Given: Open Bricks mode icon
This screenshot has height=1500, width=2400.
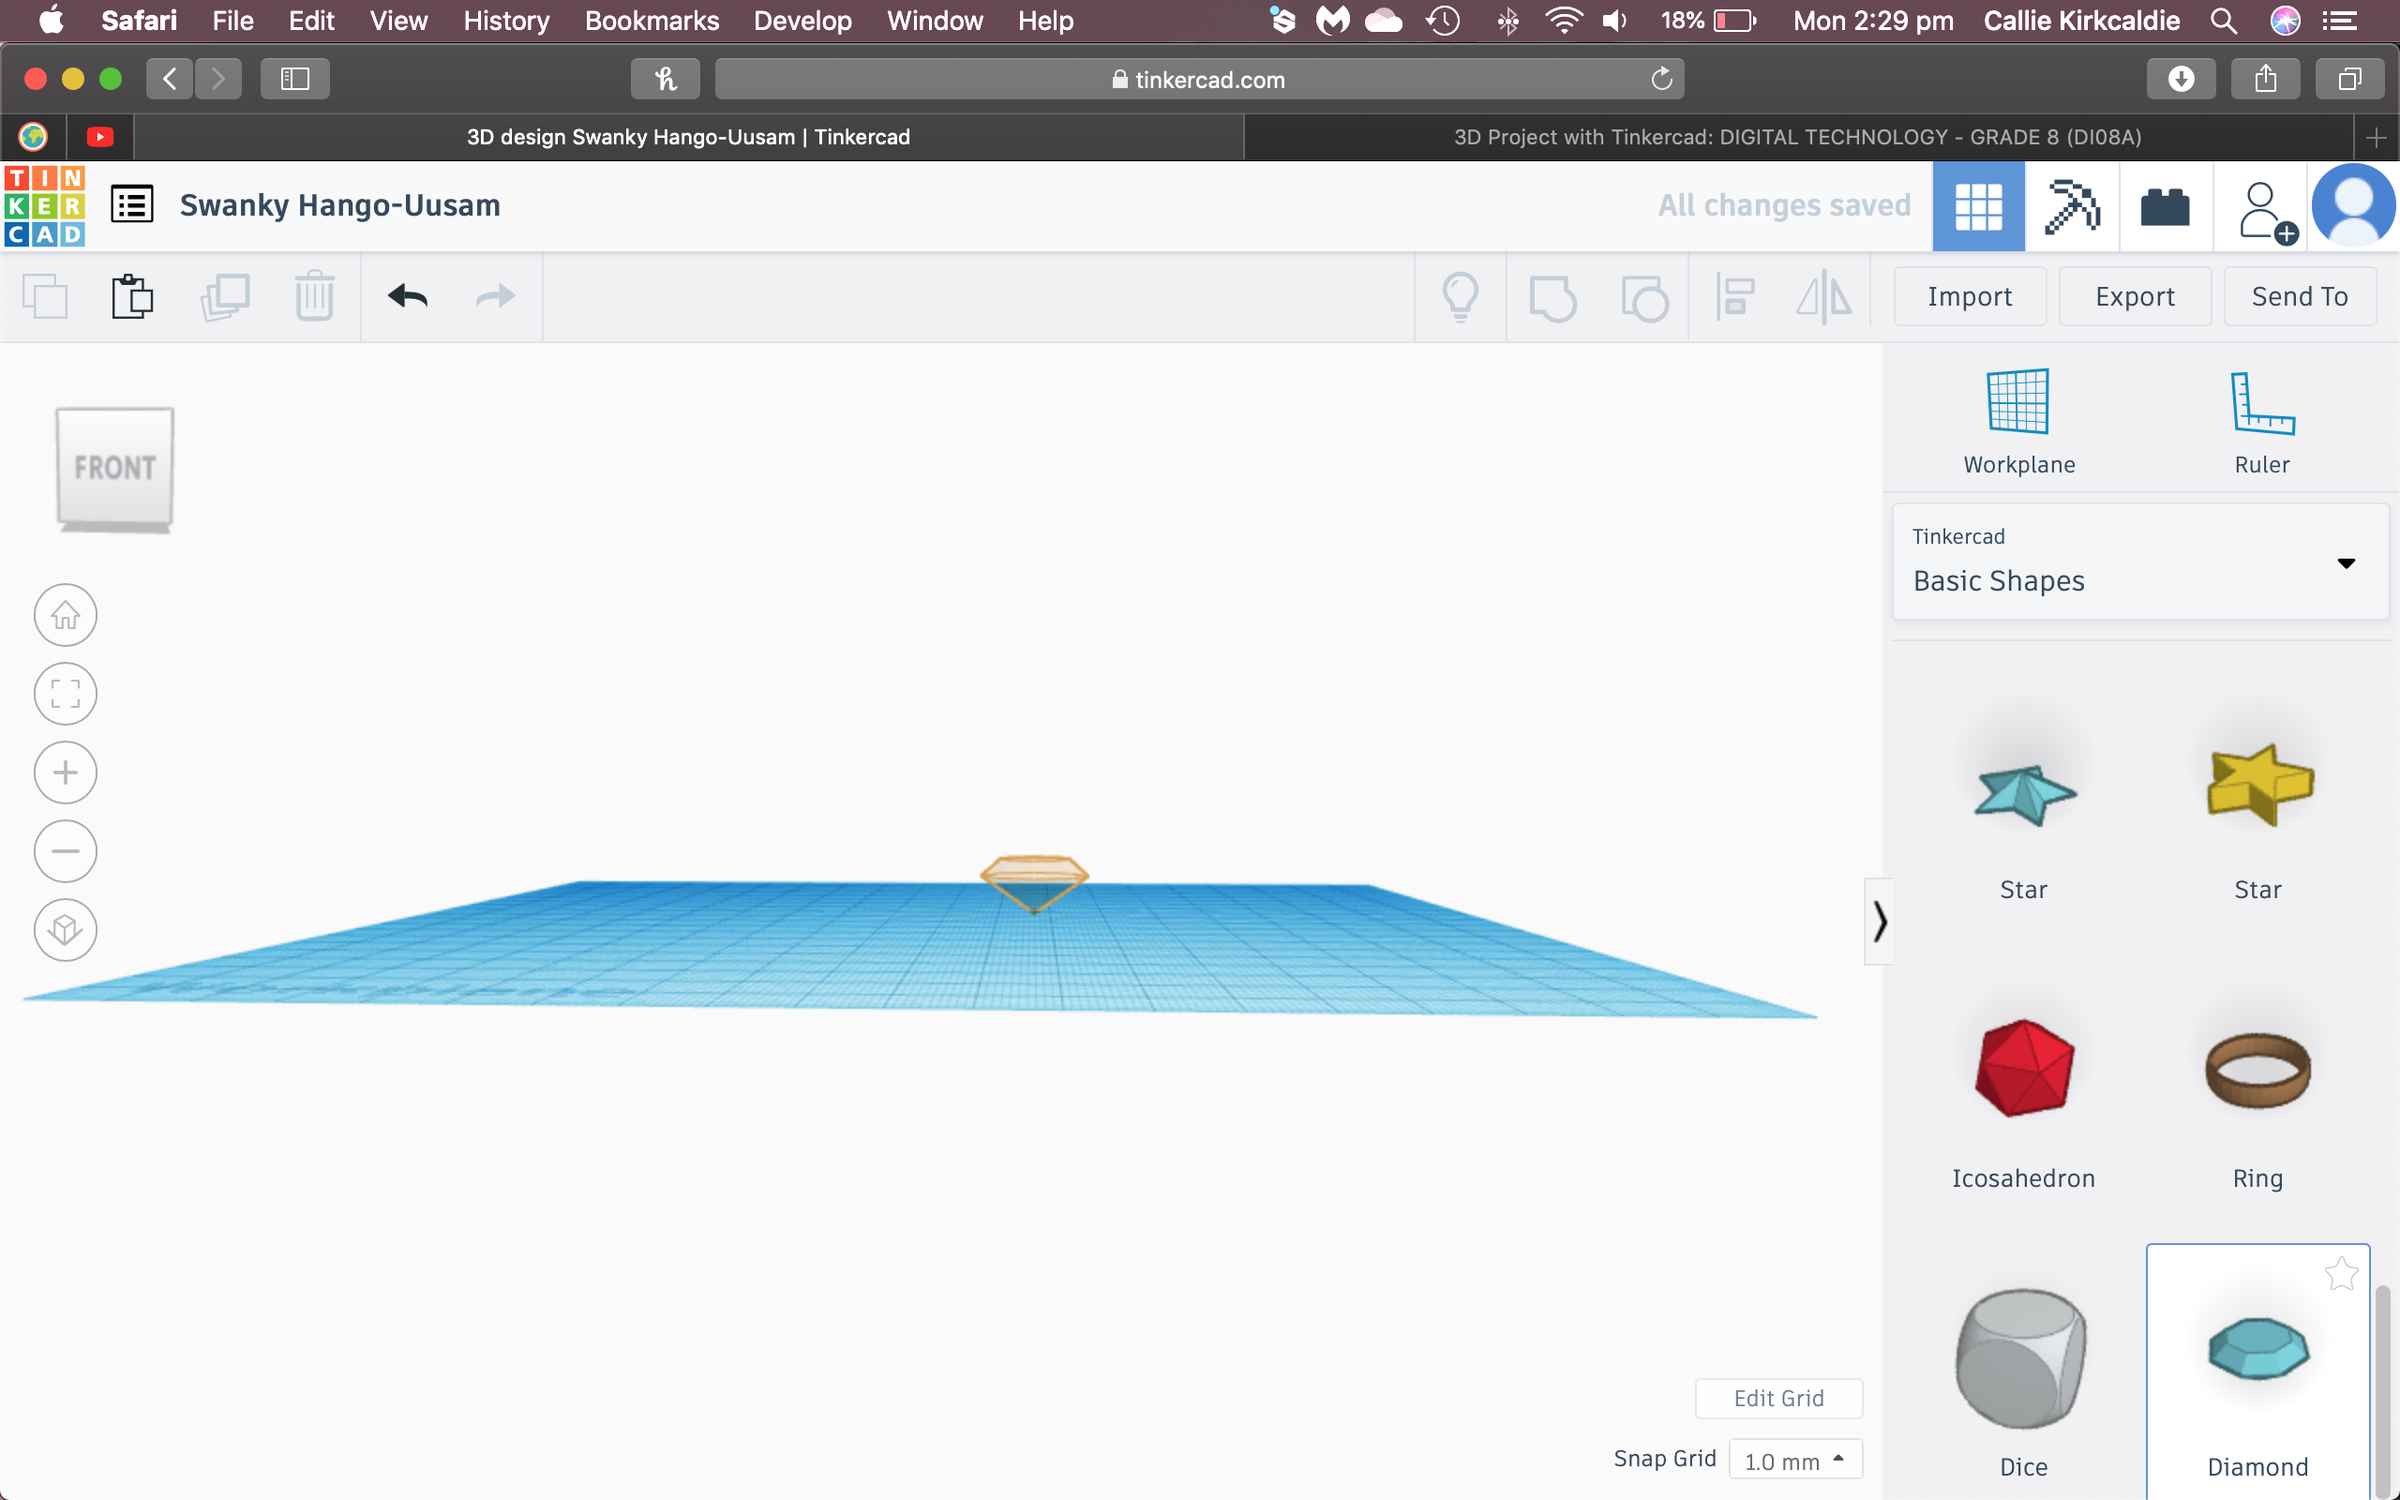Looking at the screenshot, I should [x=2165, y=206].
